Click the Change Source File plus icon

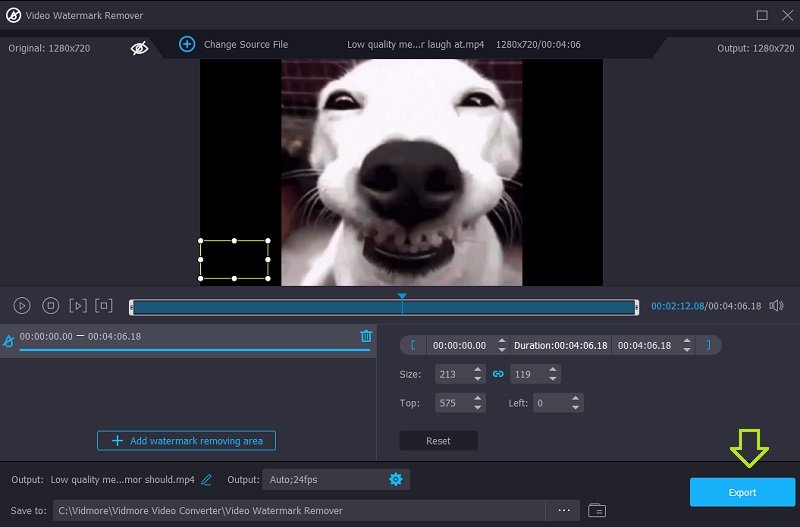(x=187, y=44)
